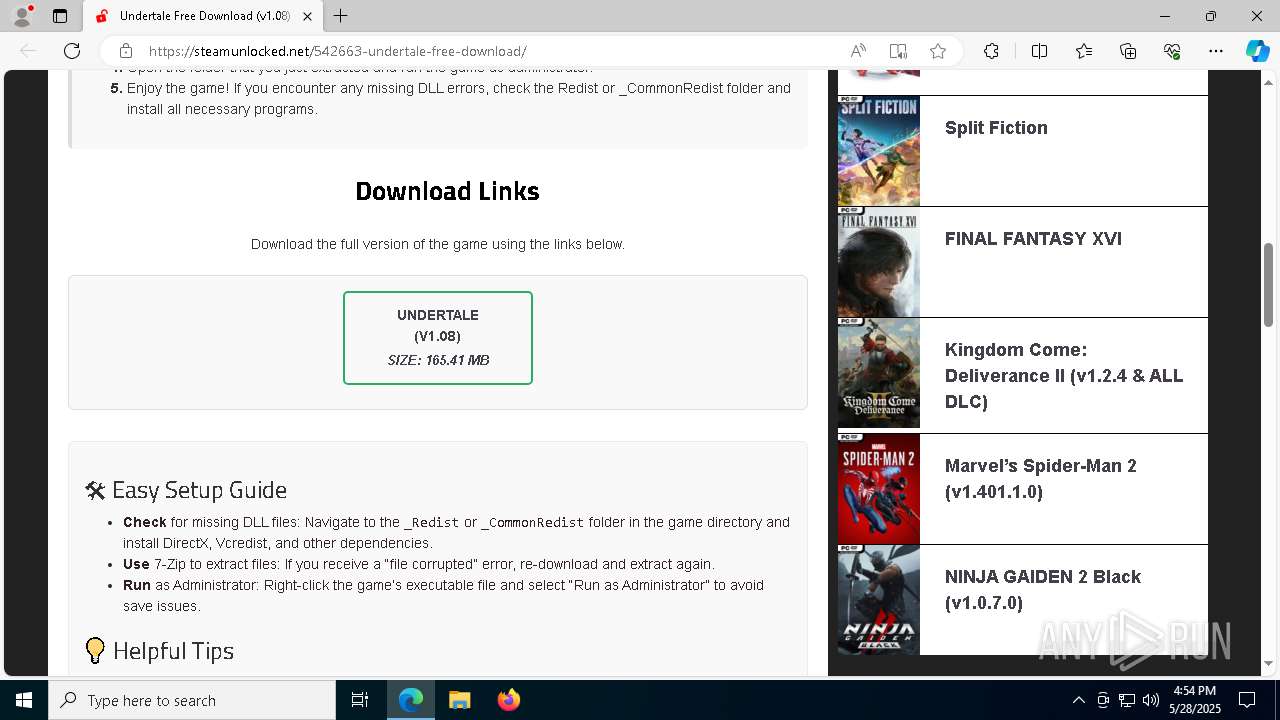The width and height of the screenshot is (1280, 720).
Task: Open NINJA GAIDEN 2 Black link
Action: coord(1043,590)
